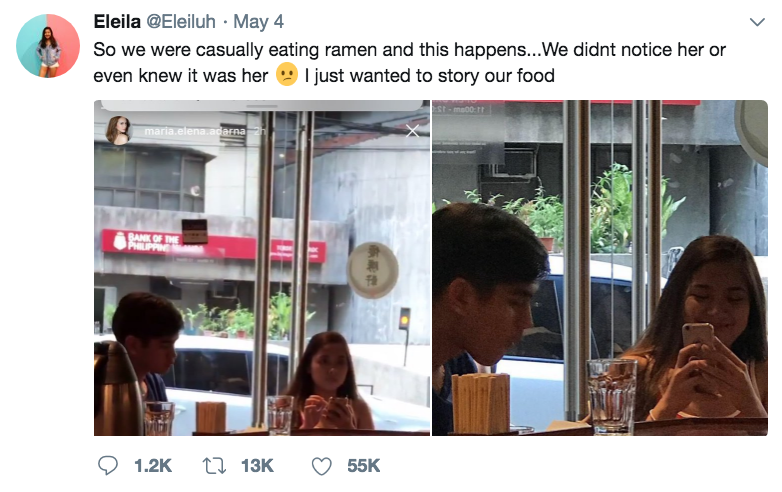
Task: Click the reply speech bubble icon
Action: tap(108, 465)
